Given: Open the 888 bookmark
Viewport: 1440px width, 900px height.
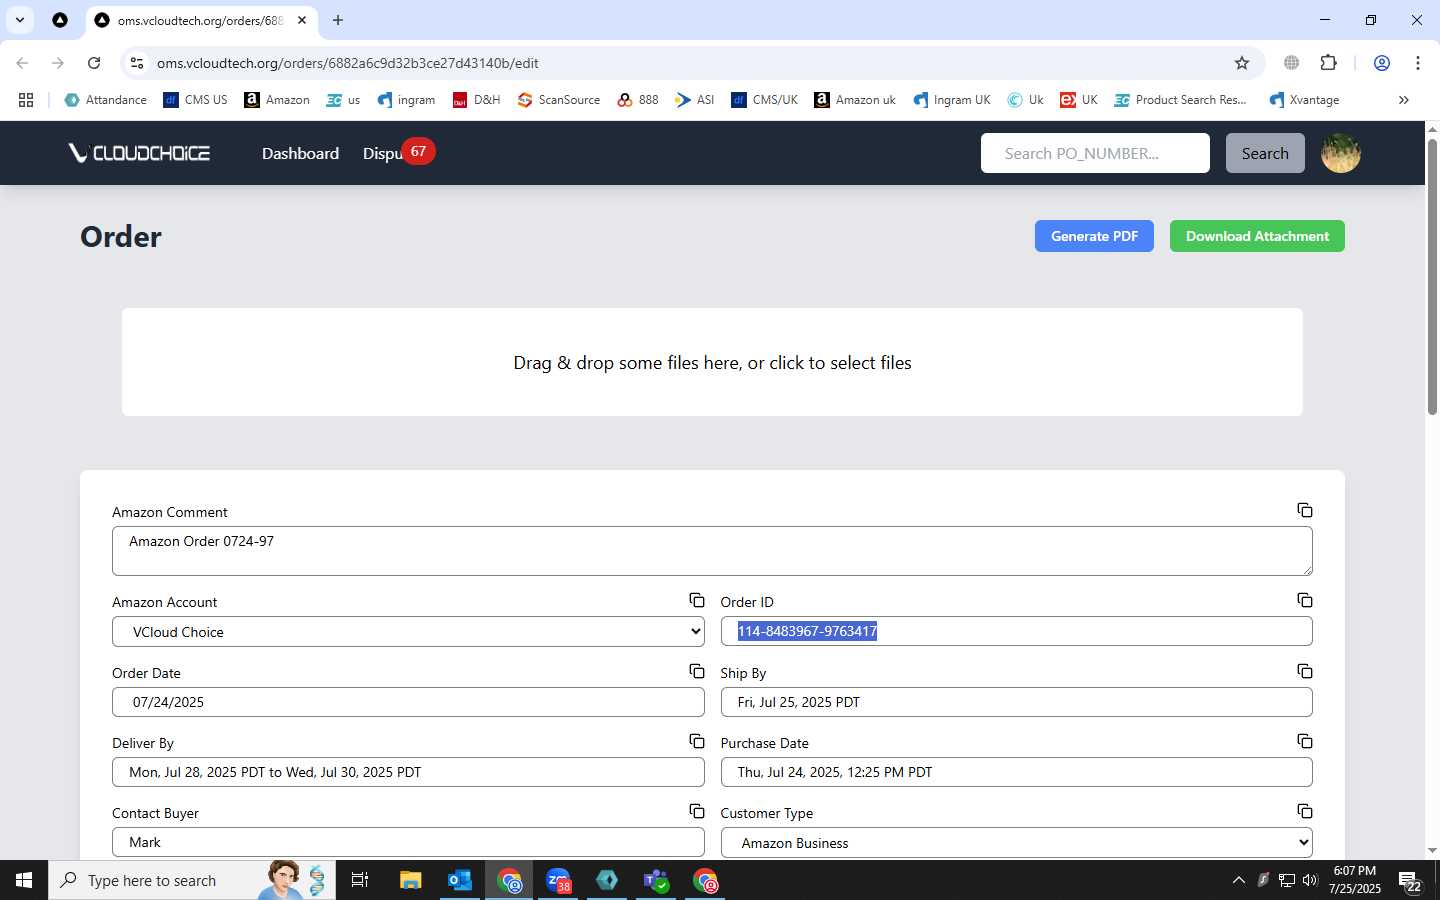Looking at the screenshot, I should tap(638, 100).
